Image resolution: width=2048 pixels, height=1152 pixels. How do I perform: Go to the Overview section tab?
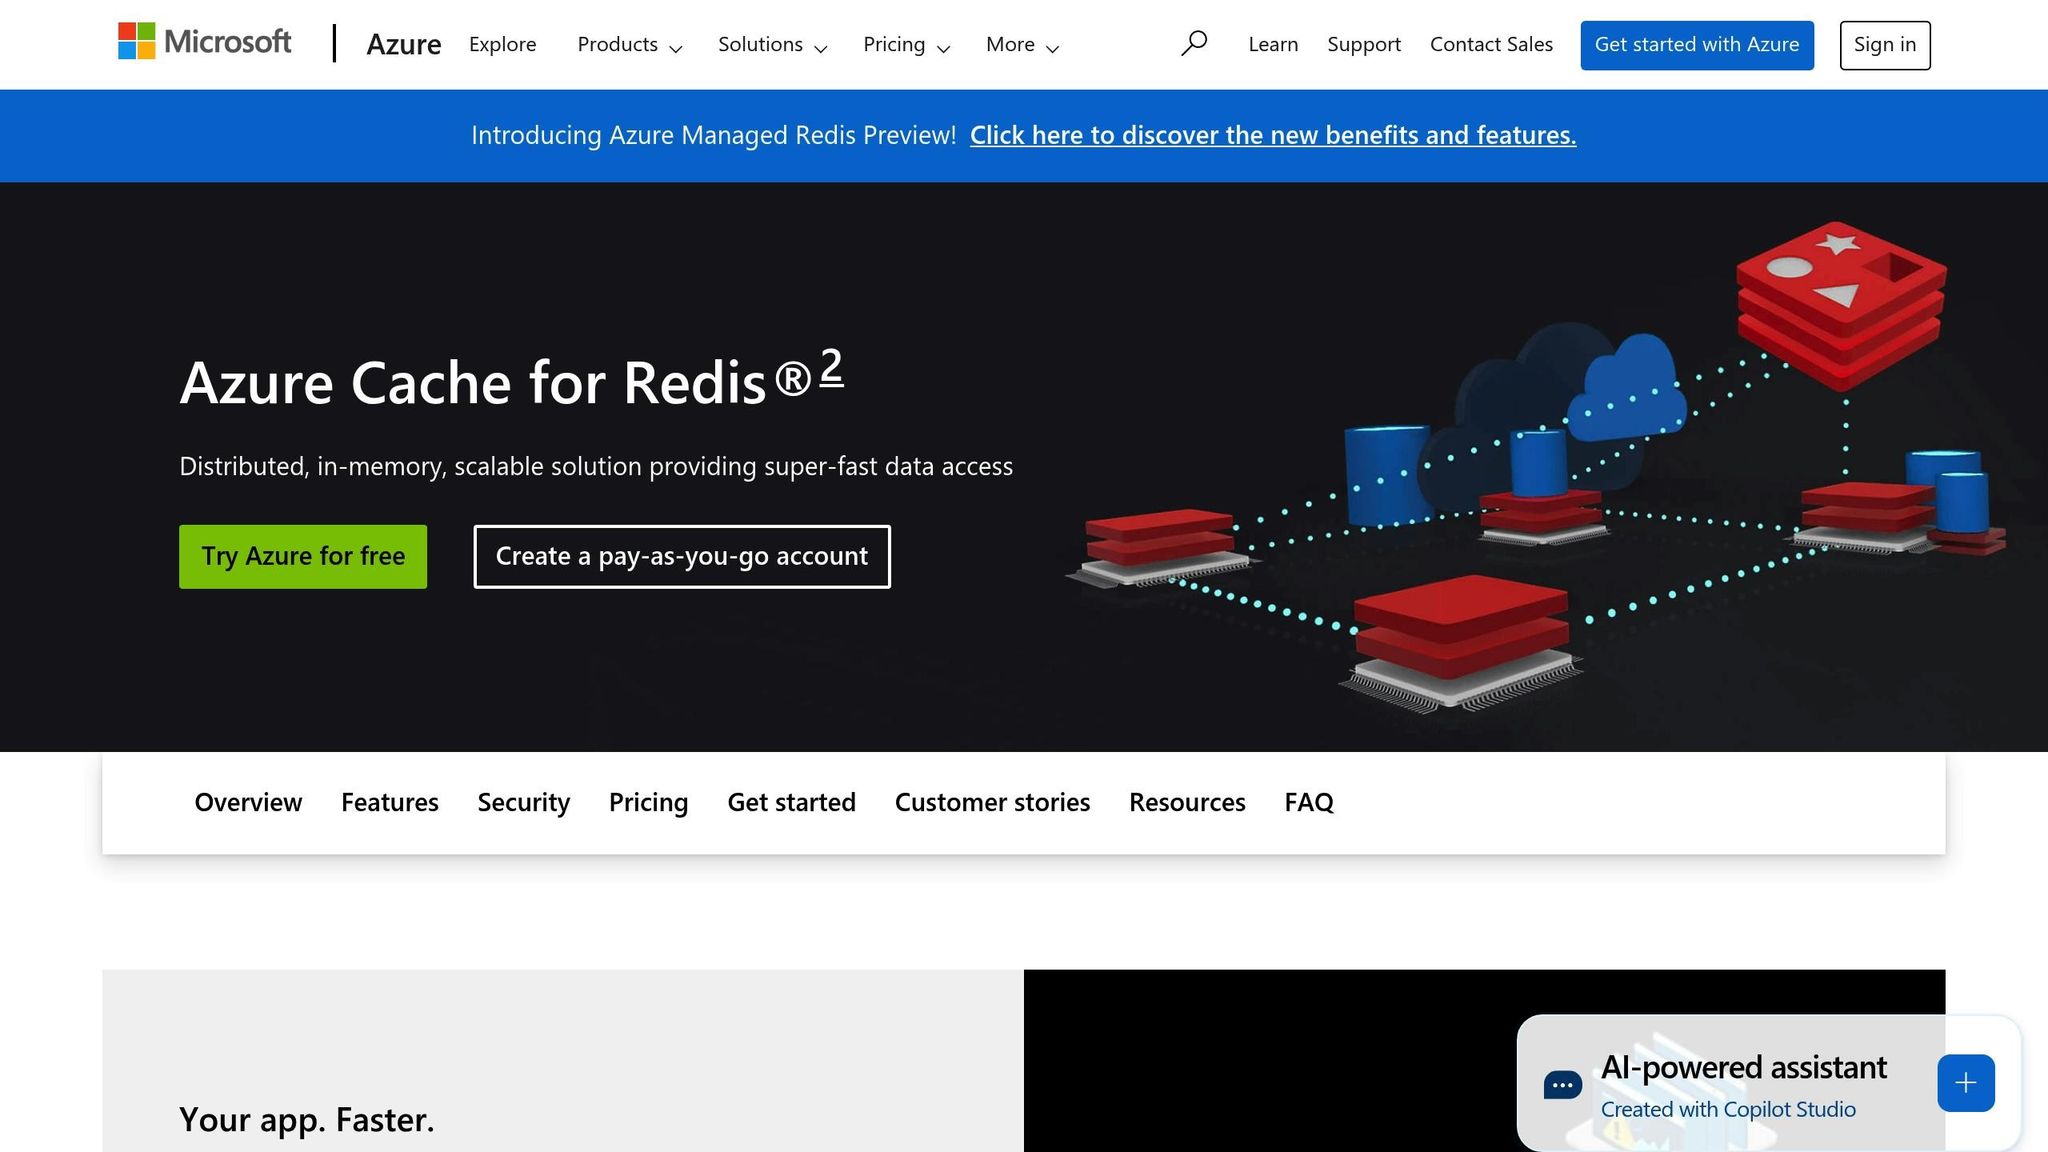pyautogui.click(x=248, y=803)
